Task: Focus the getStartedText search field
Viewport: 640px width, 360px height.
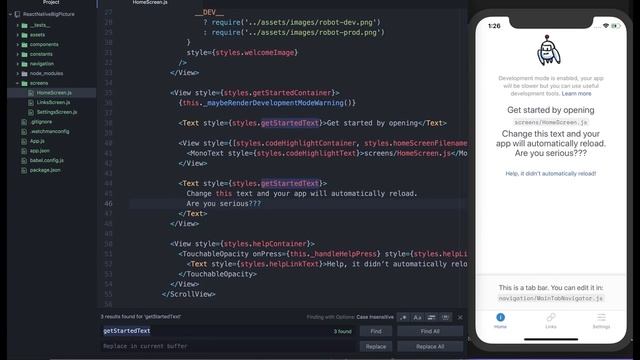Action: click(x=227, y=331)
